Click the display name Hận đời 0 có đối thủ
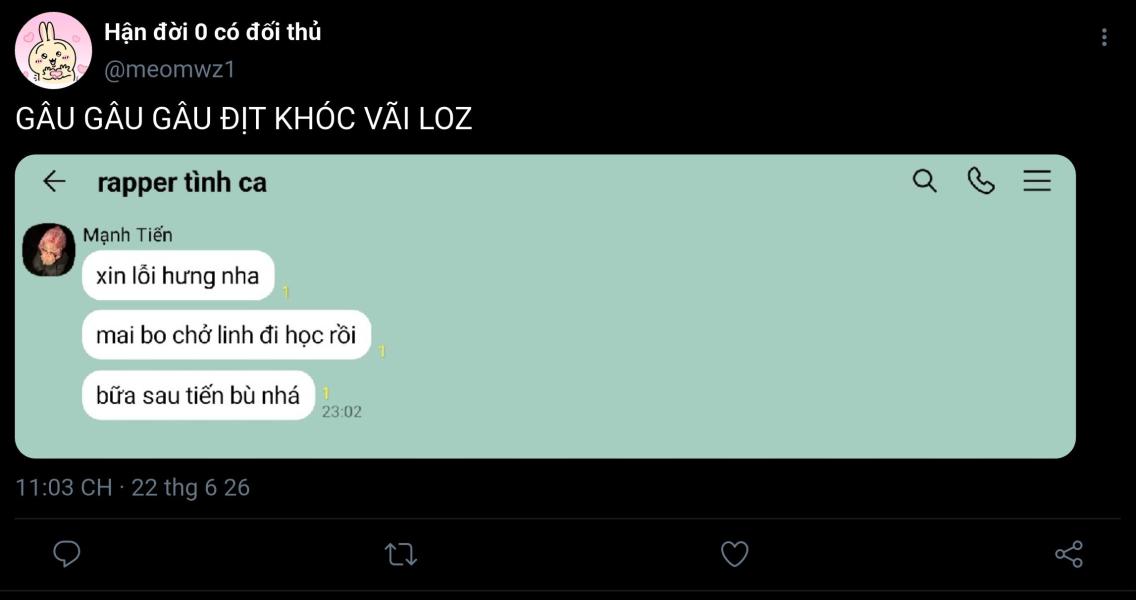Screen dimensions: 1136x600 coord(212,33)
